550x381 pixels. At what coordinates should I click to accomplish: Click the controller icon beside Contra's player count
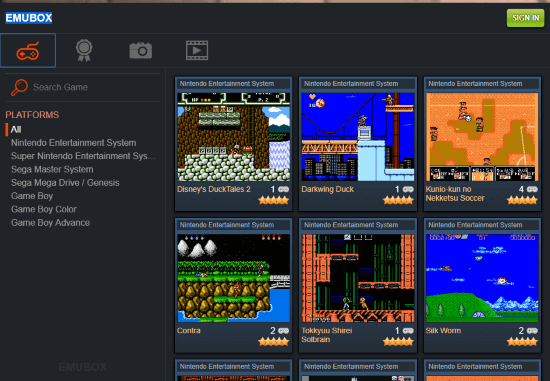pyautogui.click(x=283, y=330)
